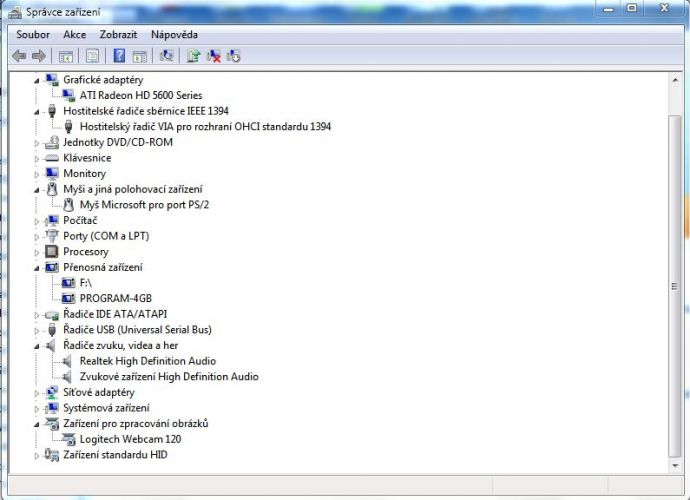Toggle the action pane toolbar icon
This screenshot has width=690, height=500.
(x=140, y=56)
